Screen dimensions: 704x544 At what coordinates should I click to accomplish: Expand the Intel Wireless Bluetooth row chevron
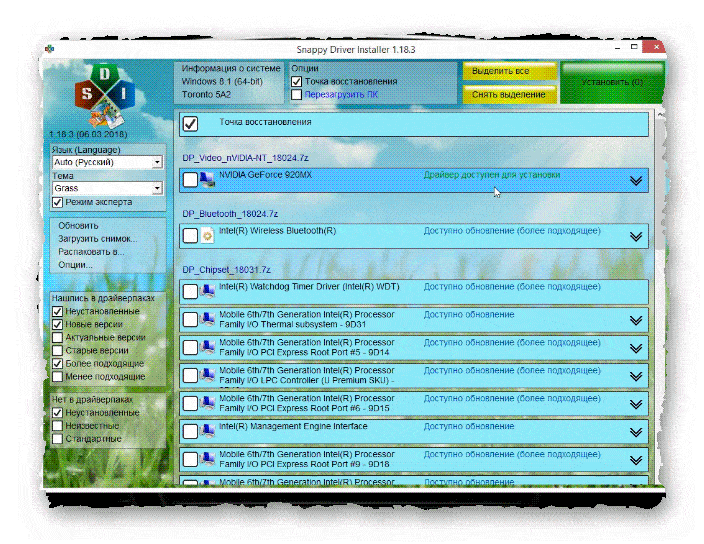[636, 237]
